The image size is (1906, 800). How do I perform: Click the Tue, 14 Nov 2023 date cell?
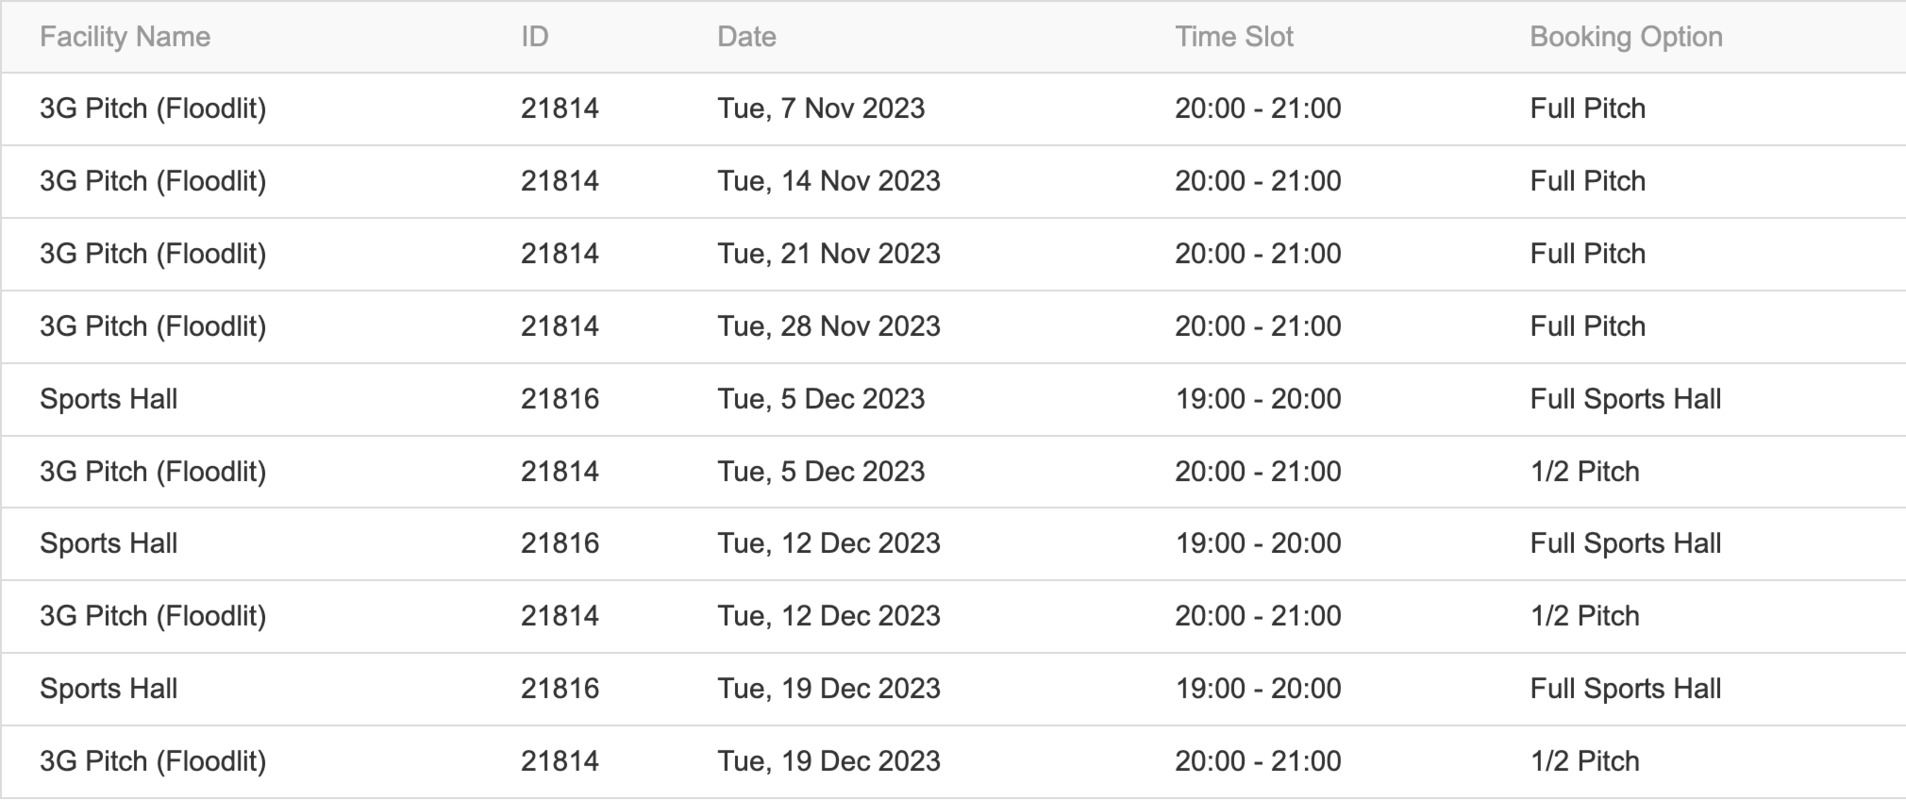(x=829, y=181)
